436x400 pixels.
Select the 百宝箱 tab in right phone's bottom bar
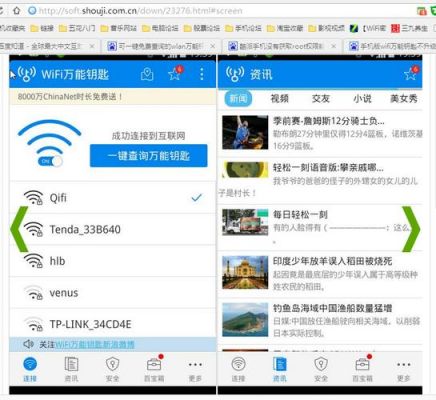click(362, 369)
